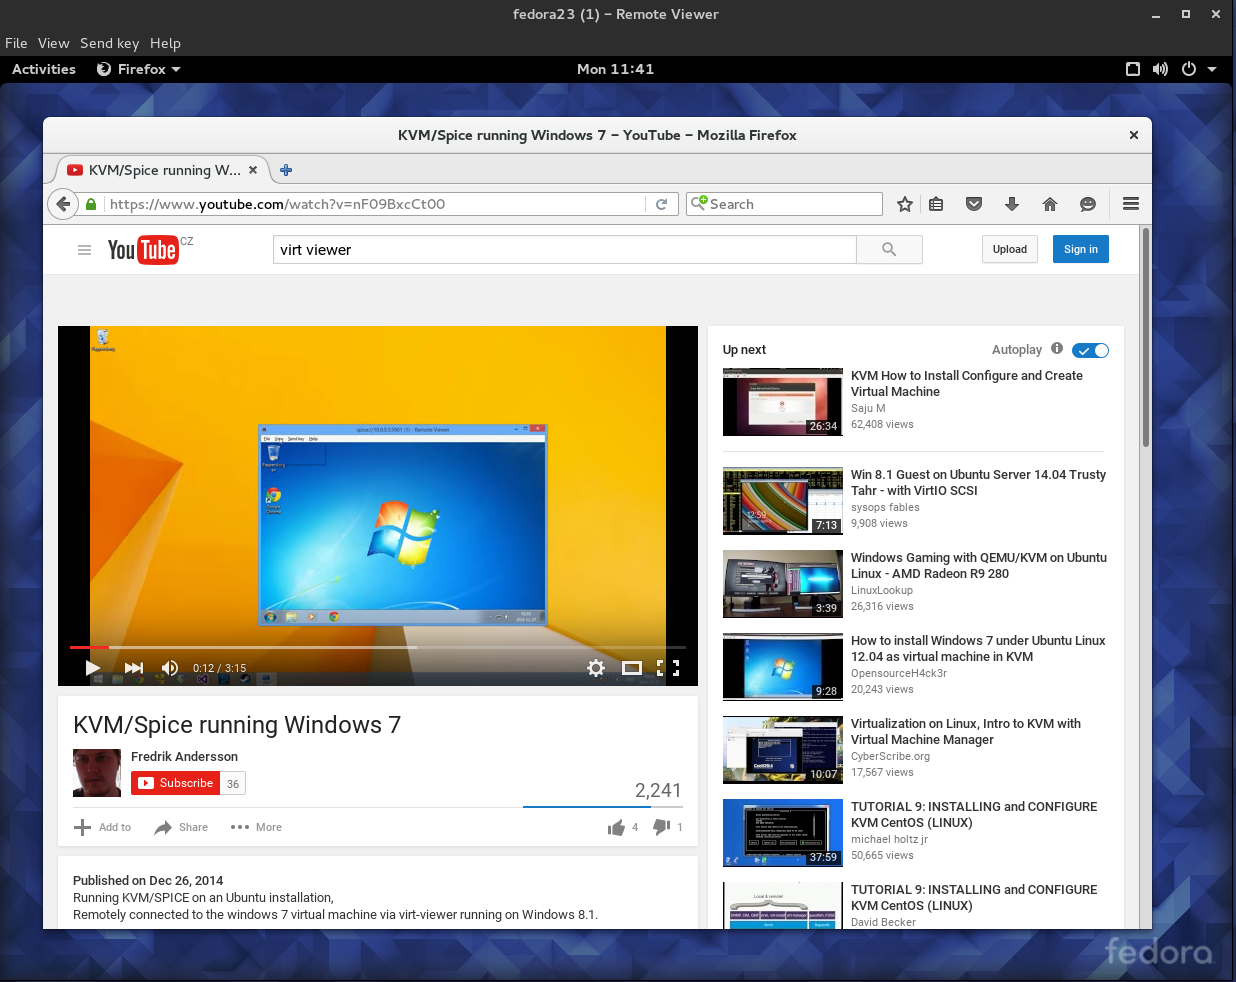Open a new tab with plus icon
1236x982 pixels.
pos(286,170)
